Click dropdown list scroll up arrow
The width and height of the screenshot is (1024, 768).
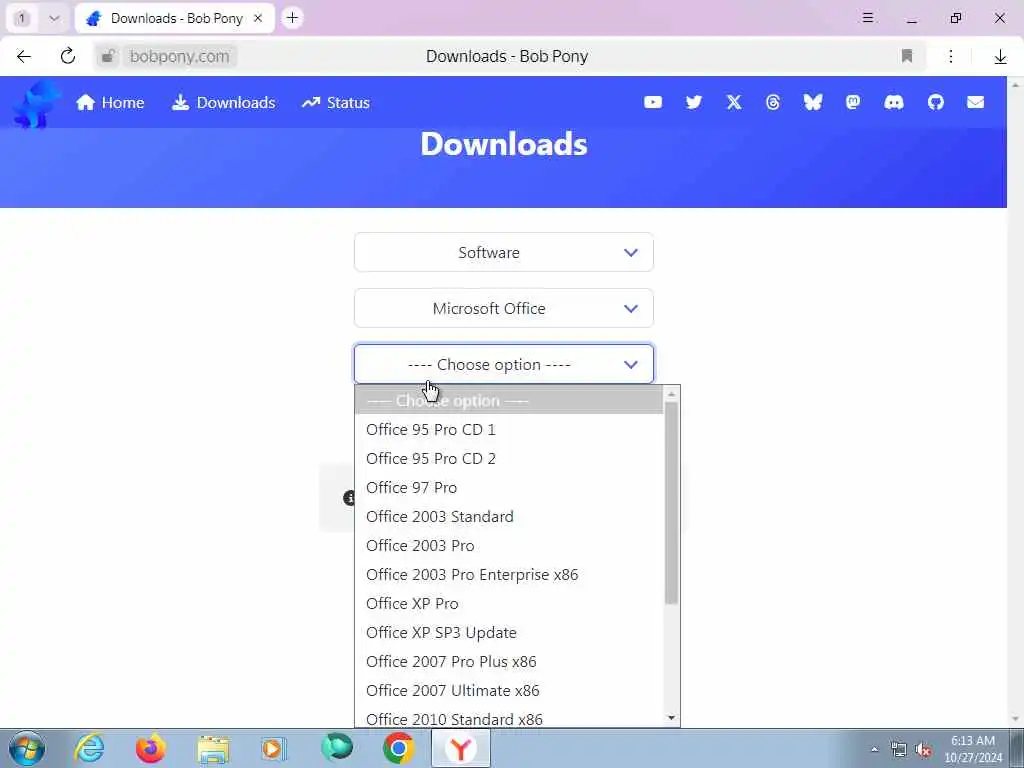671,394
